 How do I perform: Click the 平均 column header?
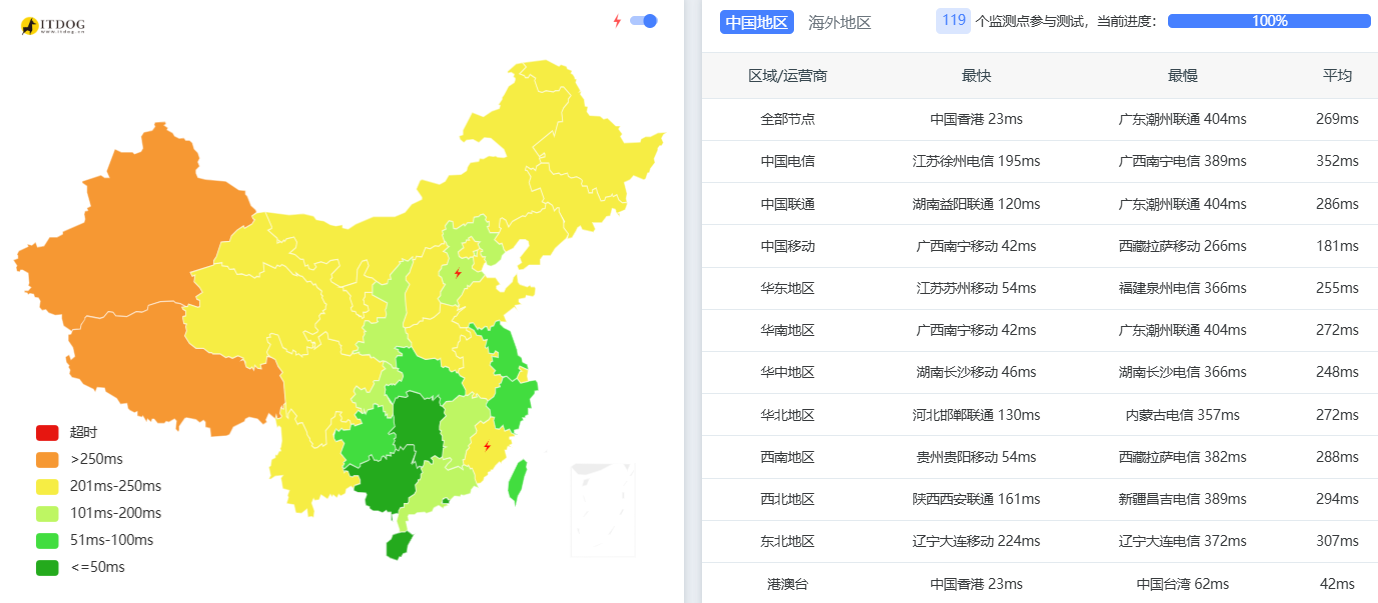pyautogui.click(x=1337, y=76)
